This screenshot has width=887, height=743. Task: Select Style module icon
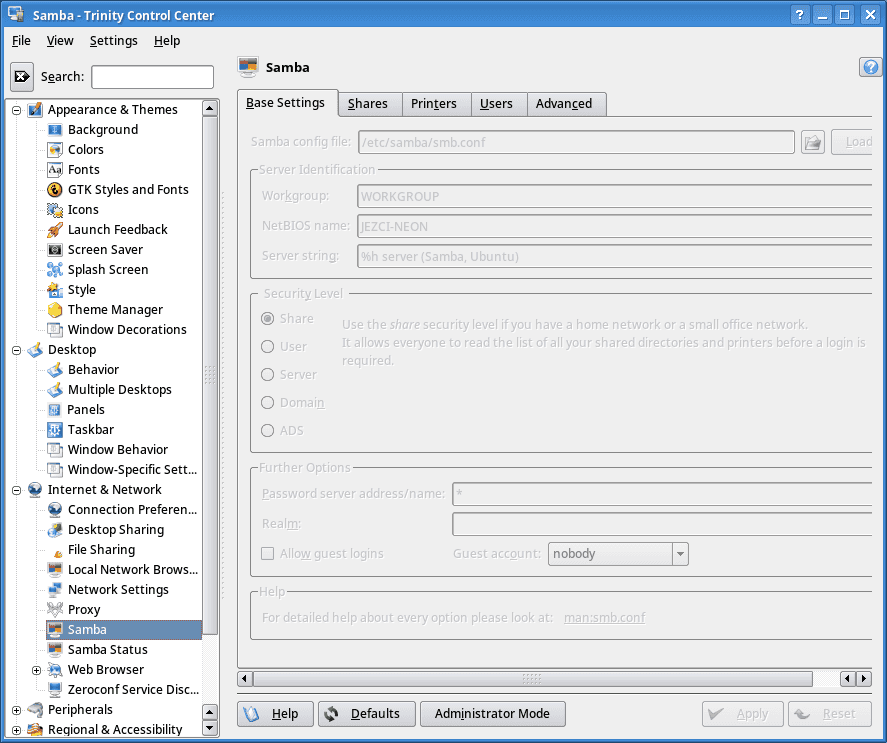[55, 290]
